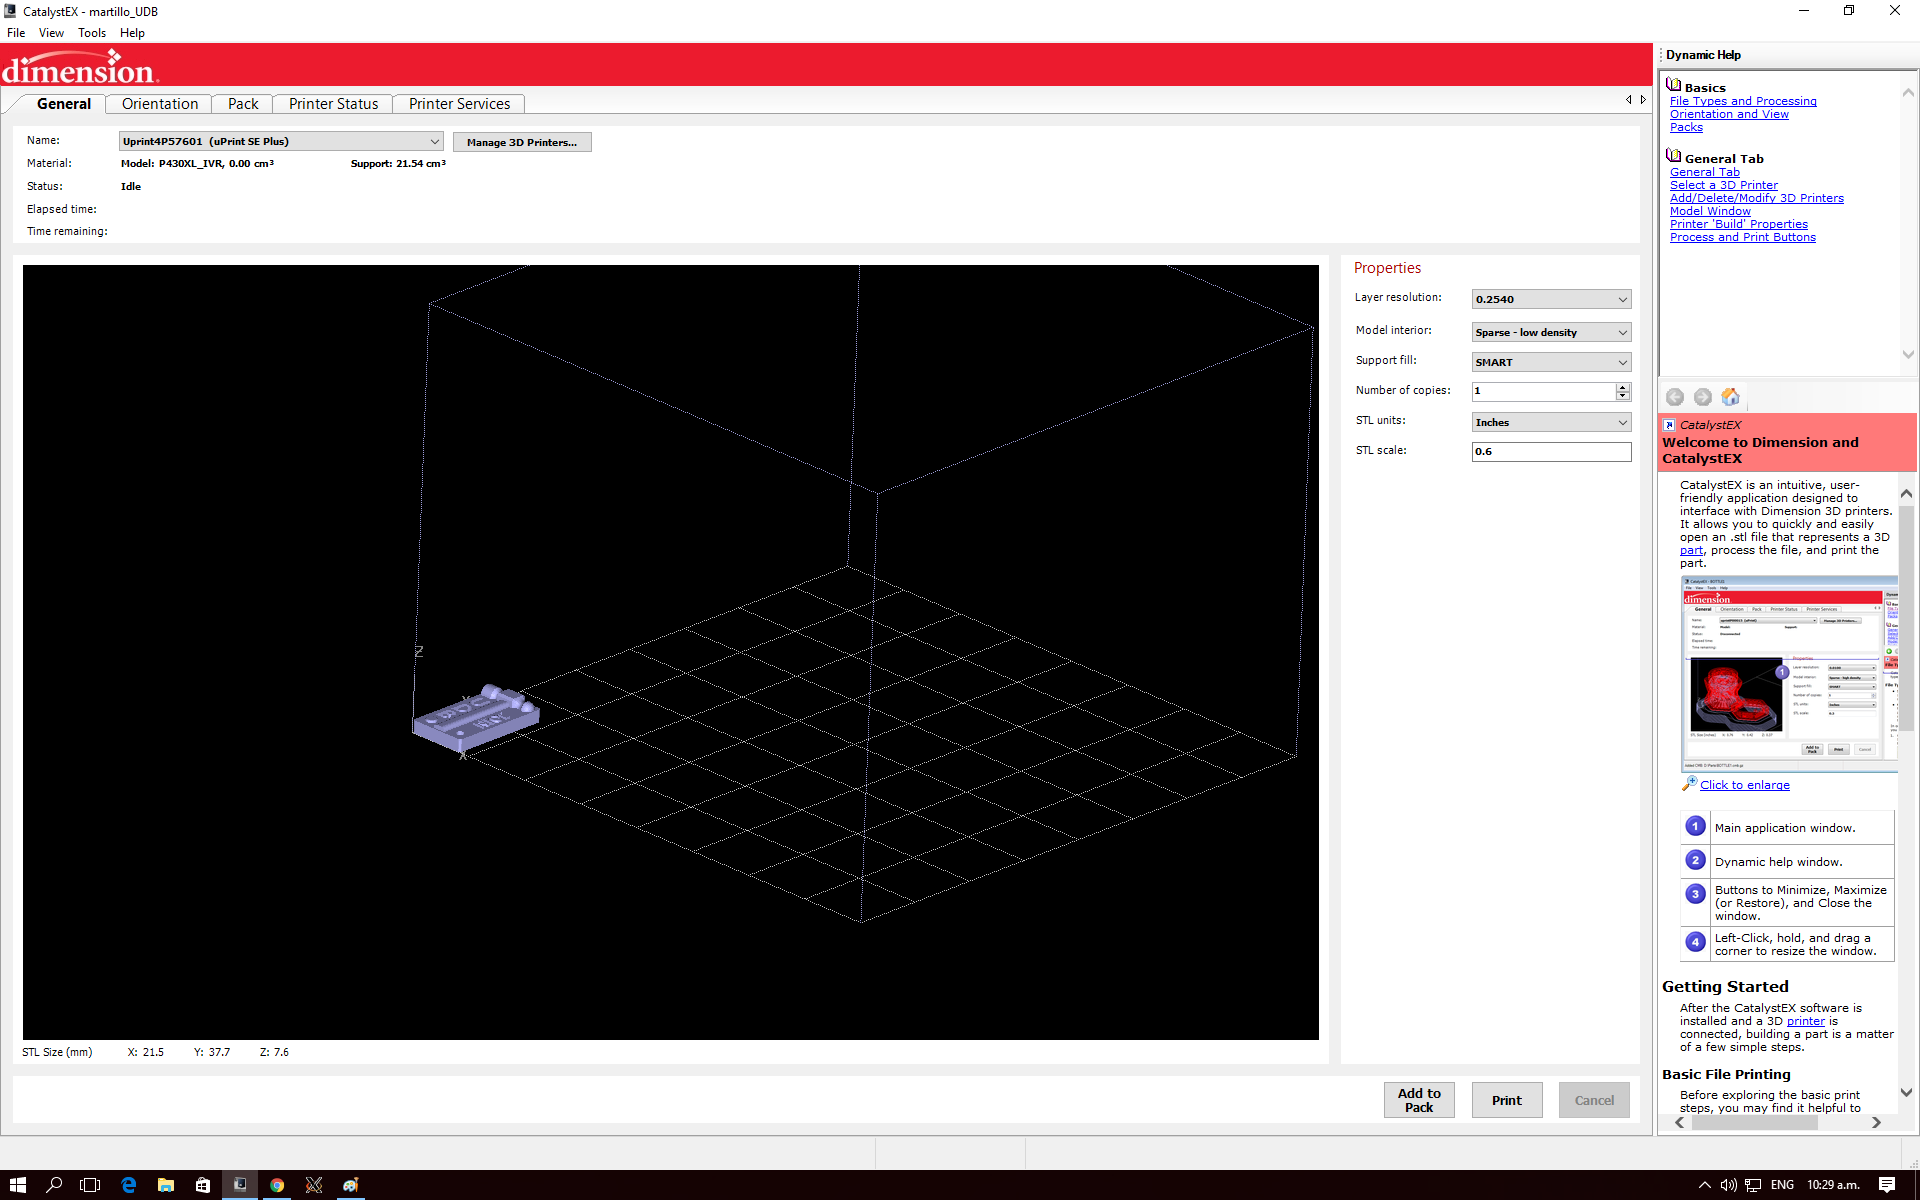This screenshot has height=1200, width=1920.
Task: Switch to the Printer Services tab
Action: click(459, 104)
